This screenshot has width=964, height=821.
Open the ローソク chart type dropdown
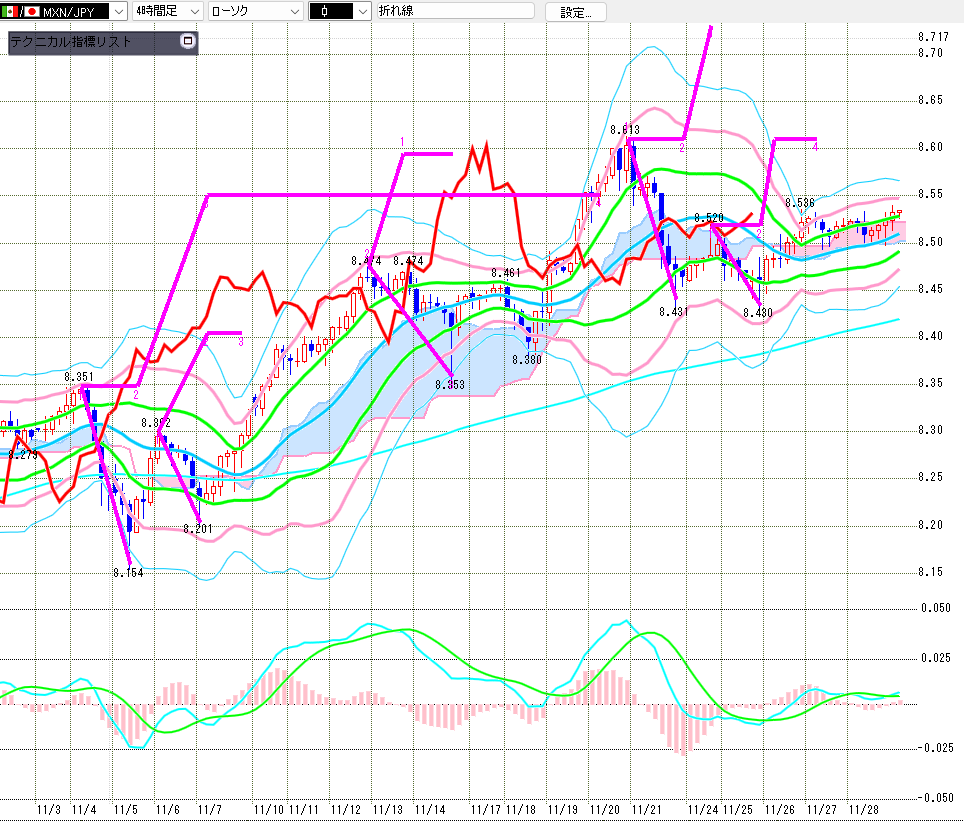point(293,12)
